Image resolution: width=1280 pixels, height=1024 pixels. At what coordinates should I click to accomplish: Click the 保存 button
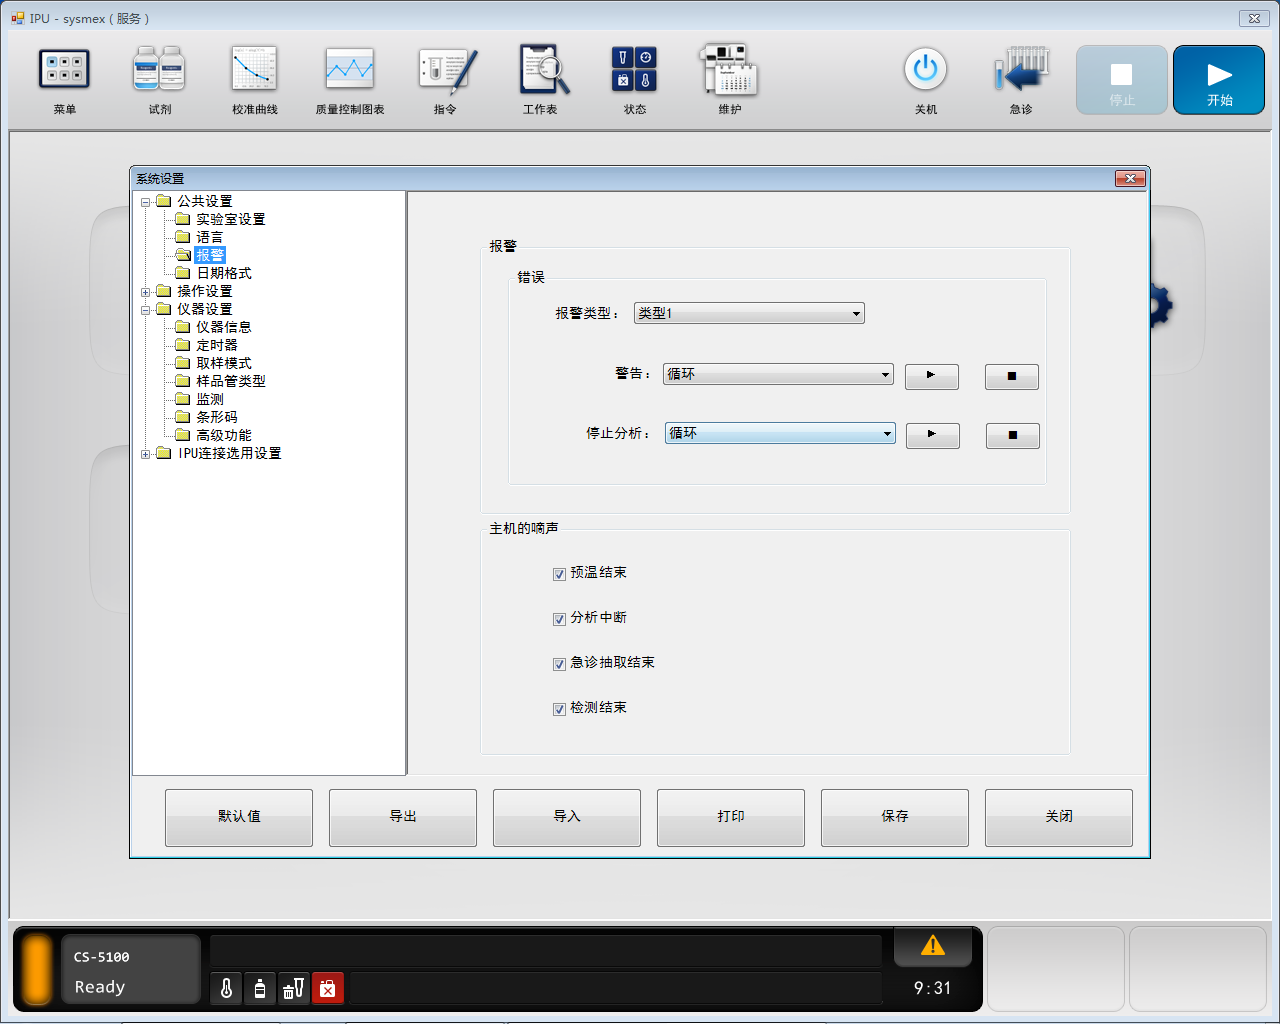pyautogui.click(x=894, y=817)
